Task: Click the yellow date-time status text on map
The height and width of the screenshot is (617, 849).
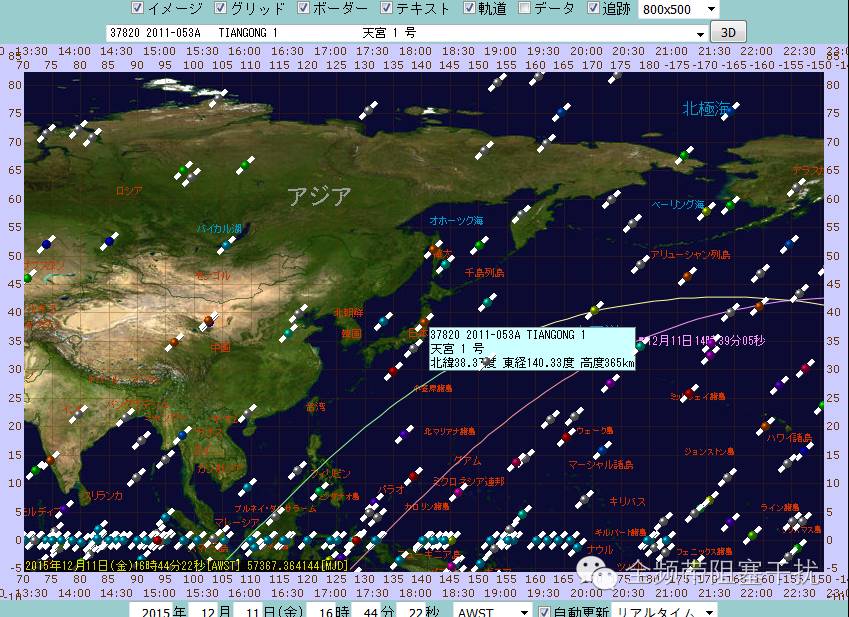Action: click(x=187, y=565)
